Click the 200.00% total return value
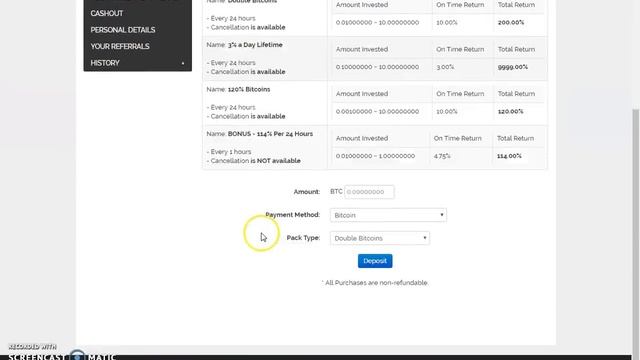This screenshot has width=640, height=360. pos(511,22)
